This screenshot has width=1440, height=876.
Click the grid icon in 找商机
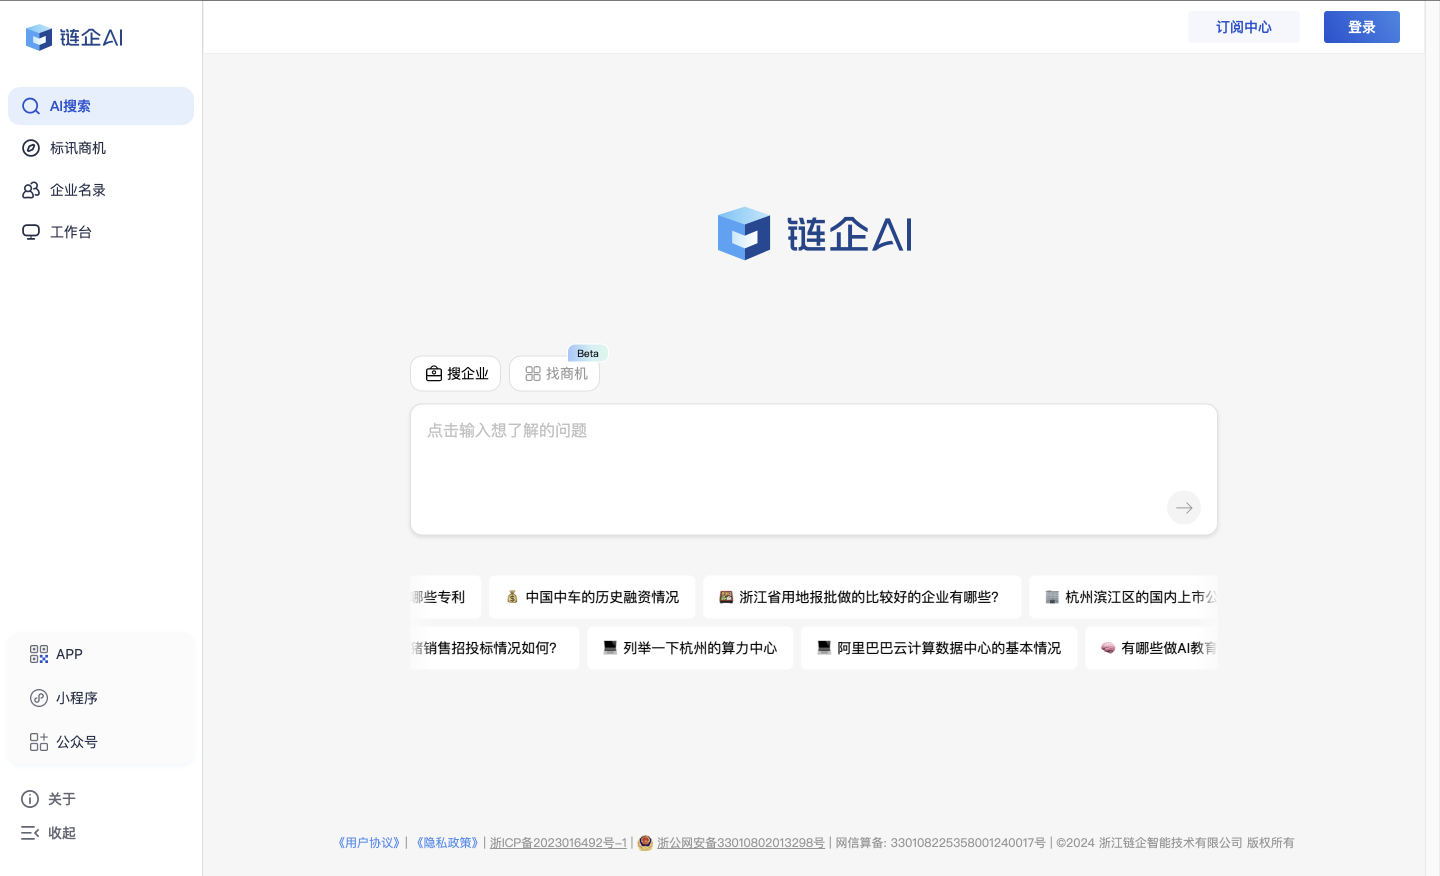tap(533, 374)
